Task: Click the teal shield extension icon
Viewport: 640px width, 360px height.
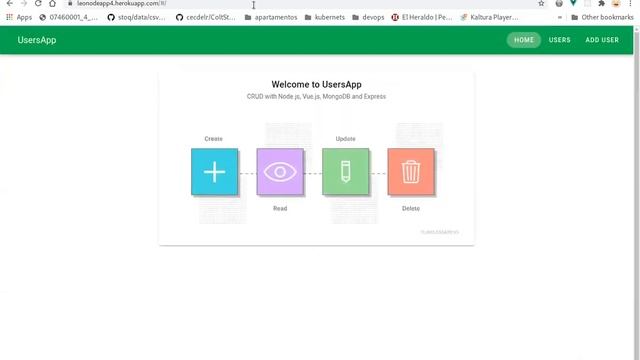Action: coord(573,3)
